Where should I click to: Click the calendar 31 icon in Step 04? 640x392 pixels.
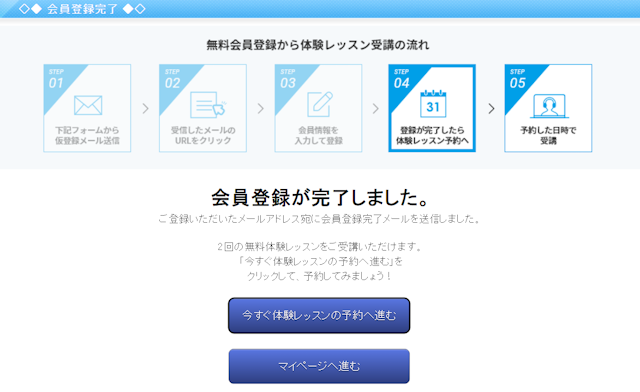(x=433, y=104)
